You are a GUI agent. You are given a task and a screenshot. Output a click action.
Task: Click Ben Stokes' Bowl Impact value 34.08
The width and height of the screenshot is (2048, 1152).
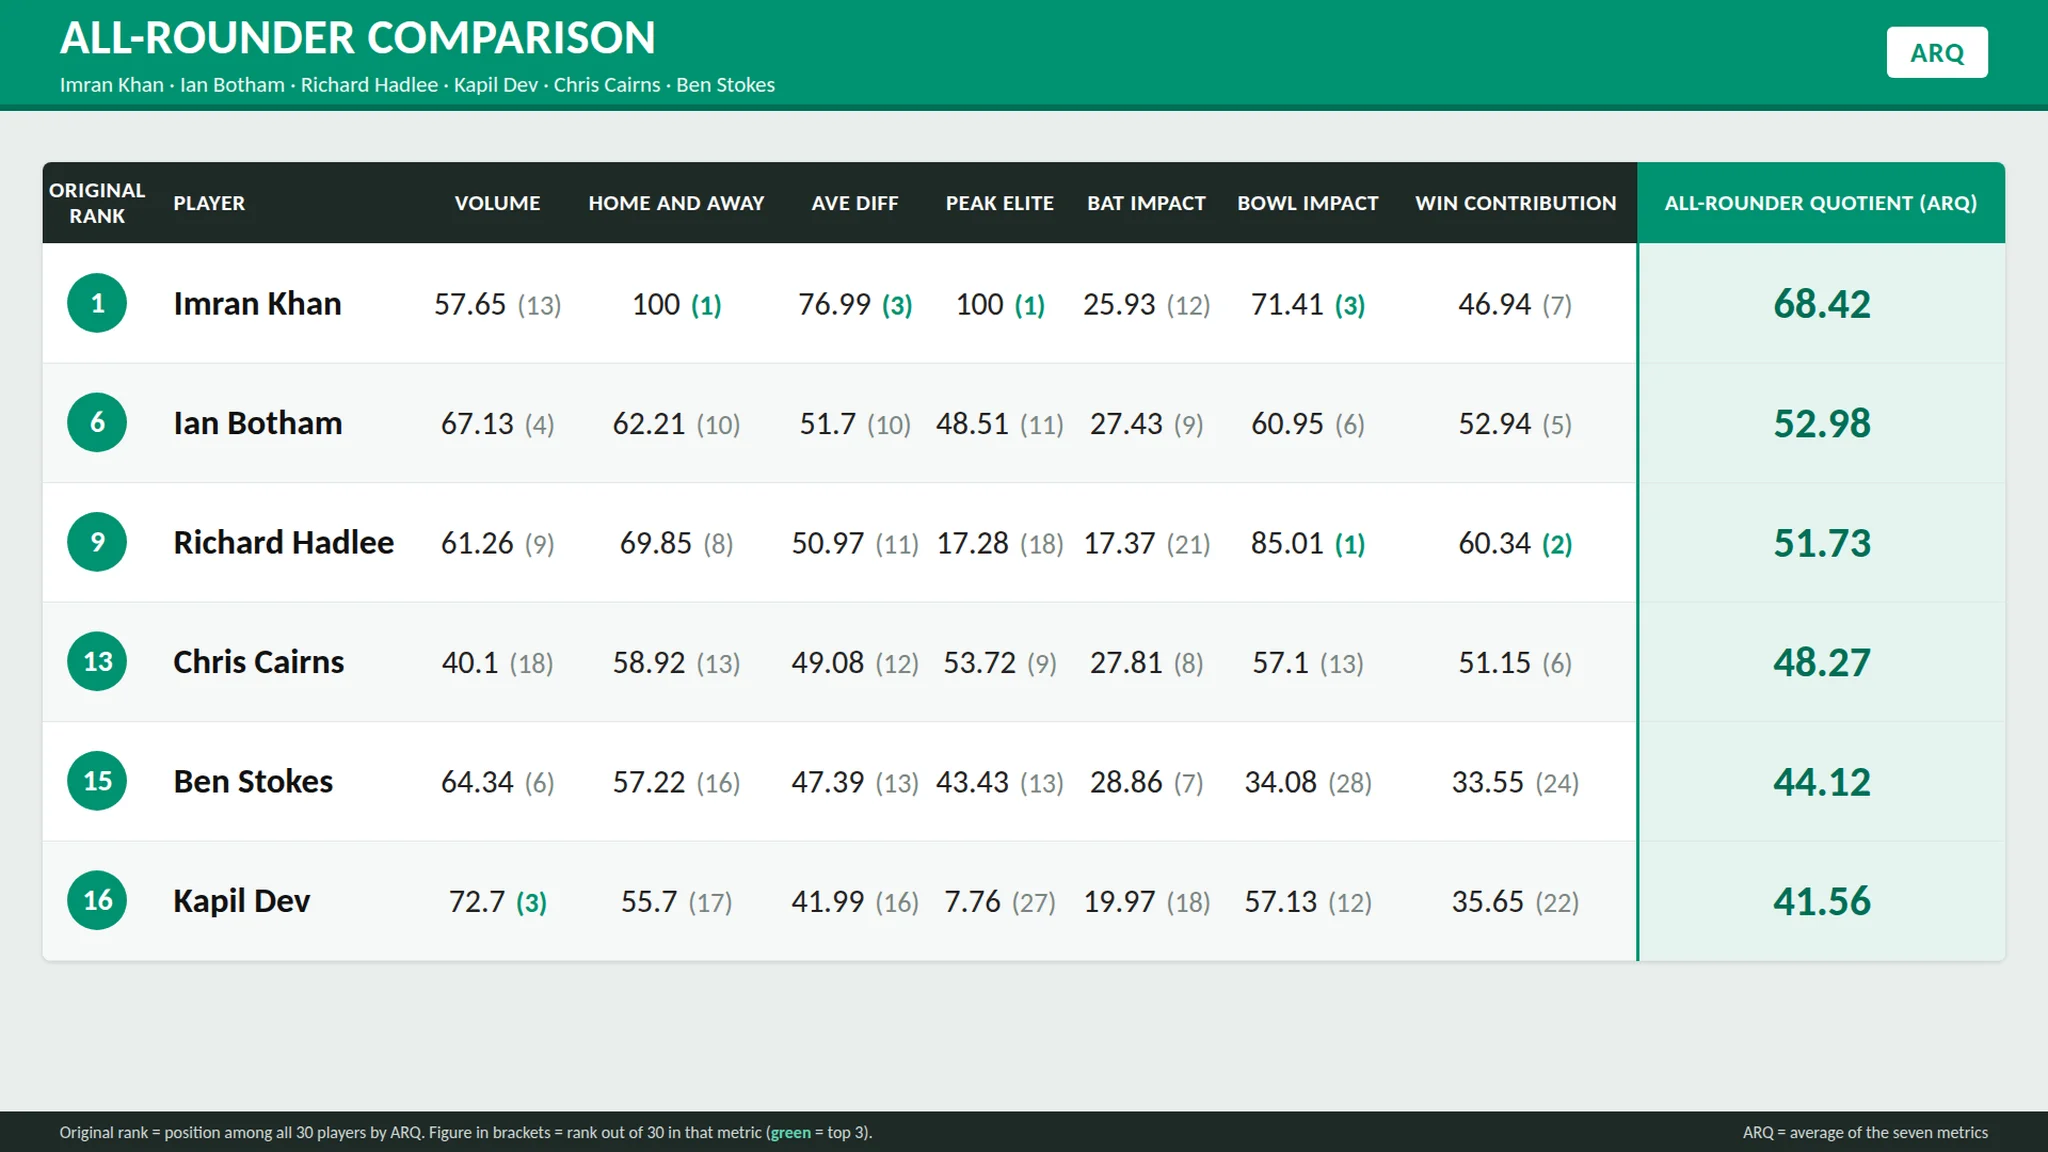(1280, 782)
